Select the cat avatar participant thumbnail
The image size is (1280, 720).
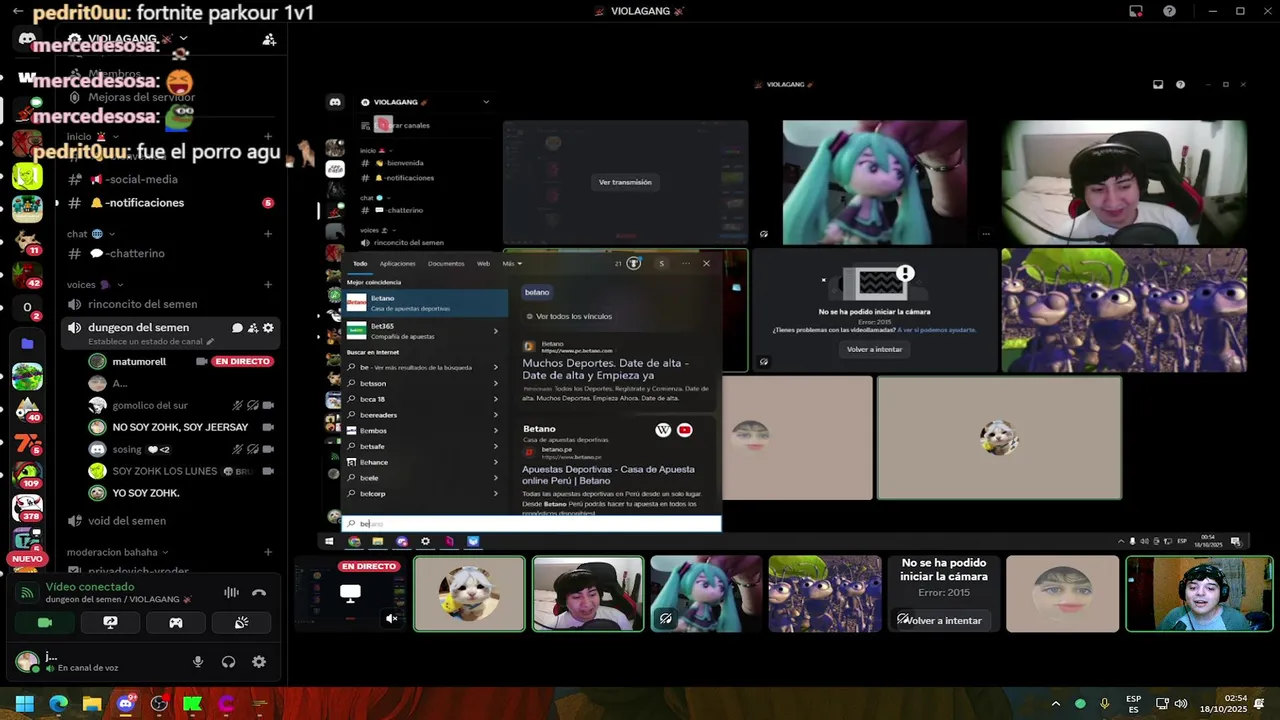(x=469, y=594)
